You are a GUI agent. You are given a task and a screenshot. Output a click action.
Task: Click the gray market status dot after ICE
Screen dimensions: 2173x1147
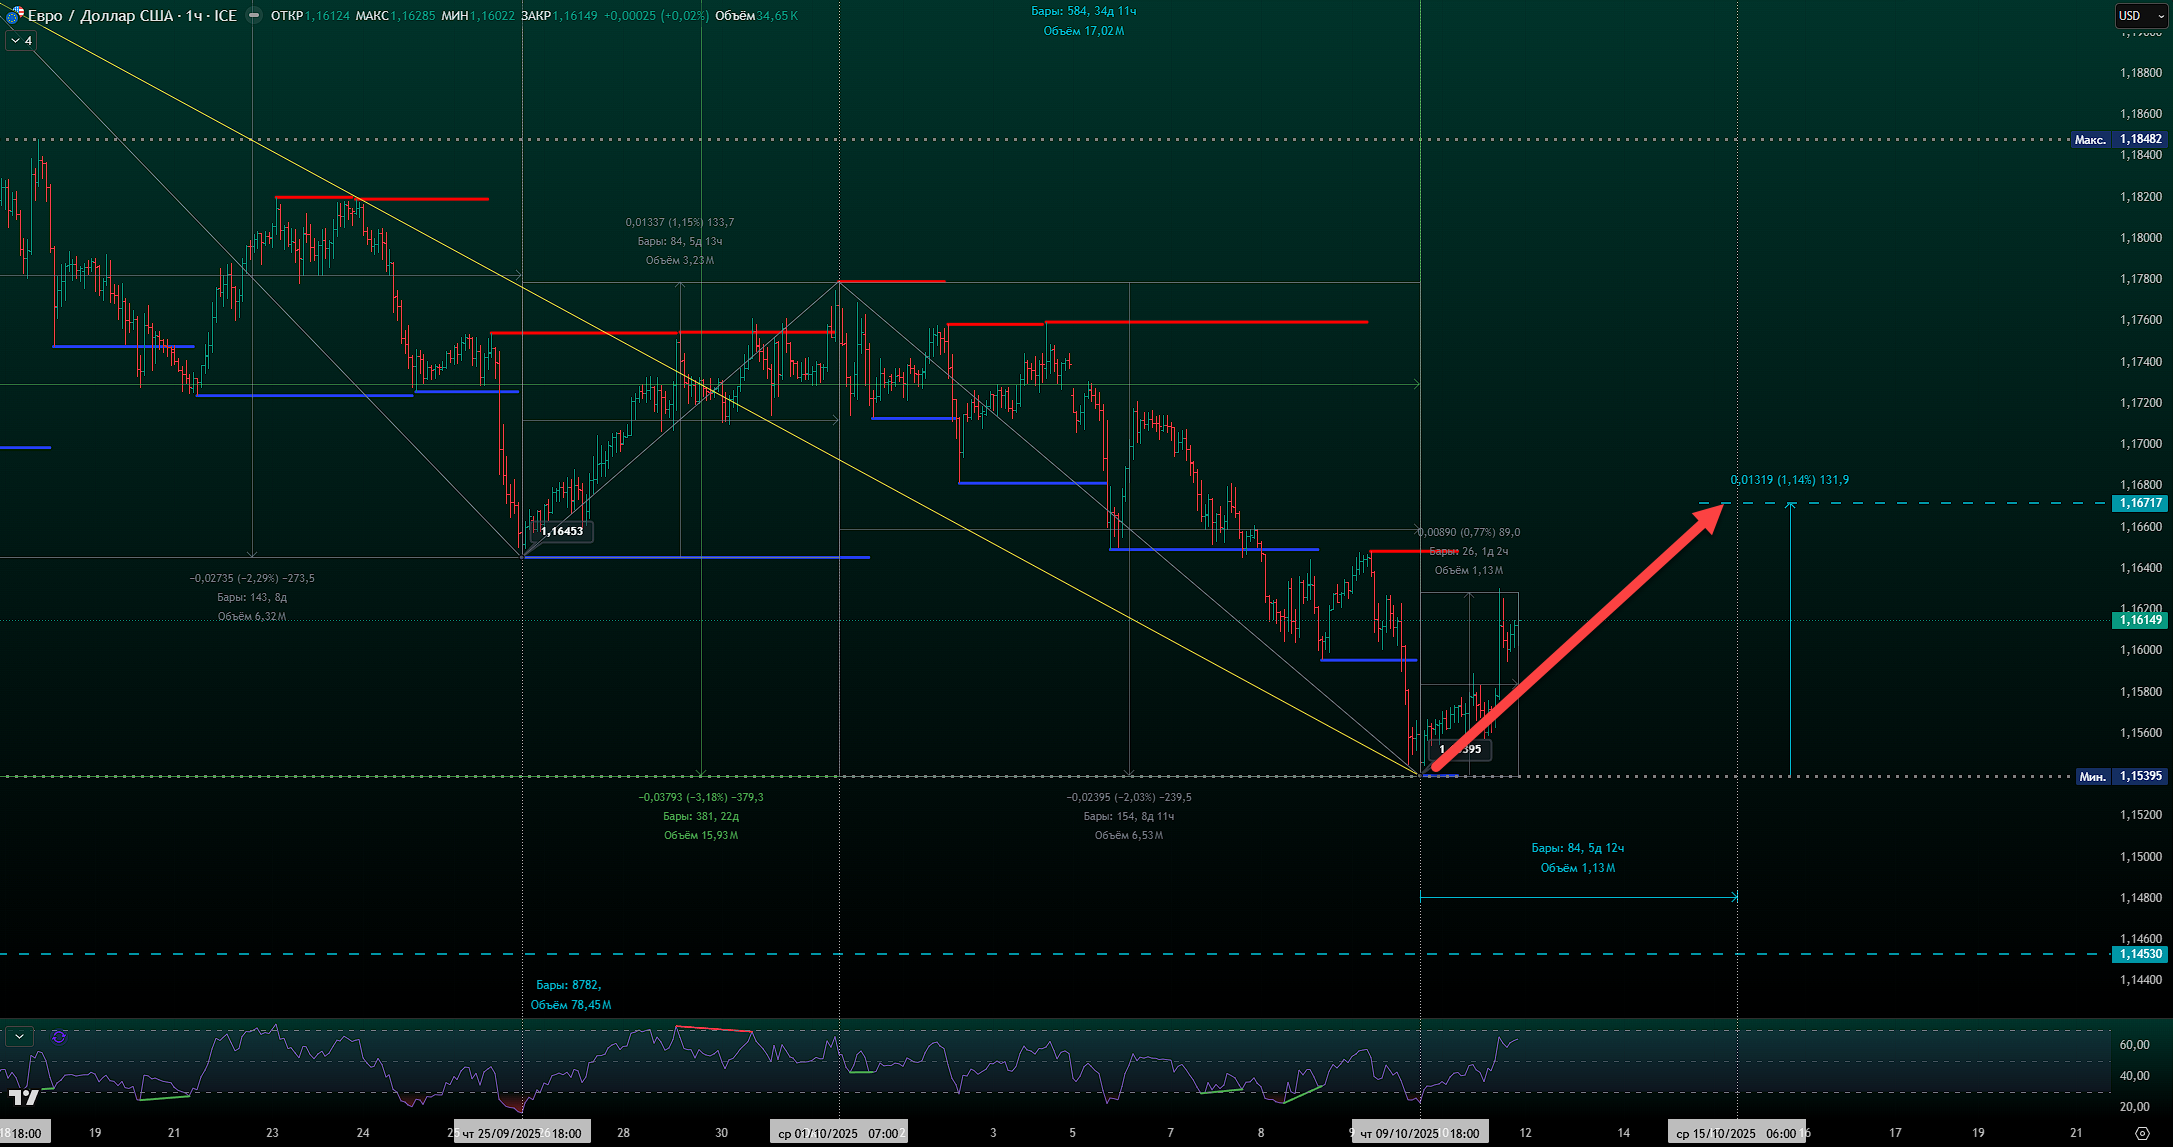[x=254, y=16]
